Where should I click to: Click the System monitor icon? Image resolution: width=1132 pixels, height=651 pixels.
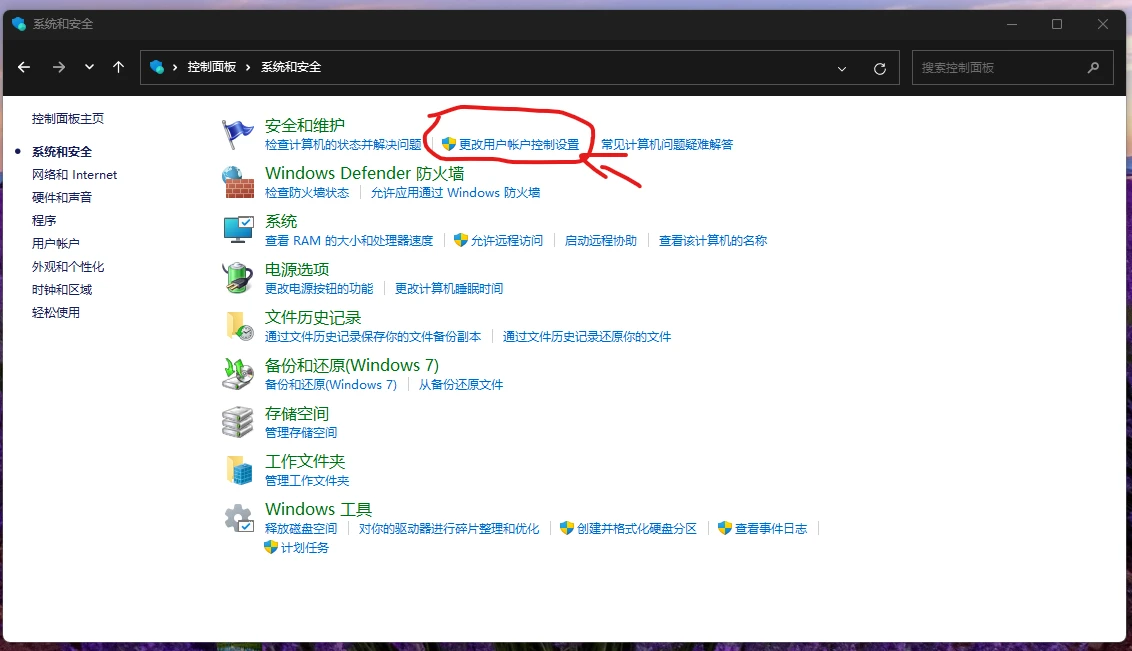(x=238, y=229)
